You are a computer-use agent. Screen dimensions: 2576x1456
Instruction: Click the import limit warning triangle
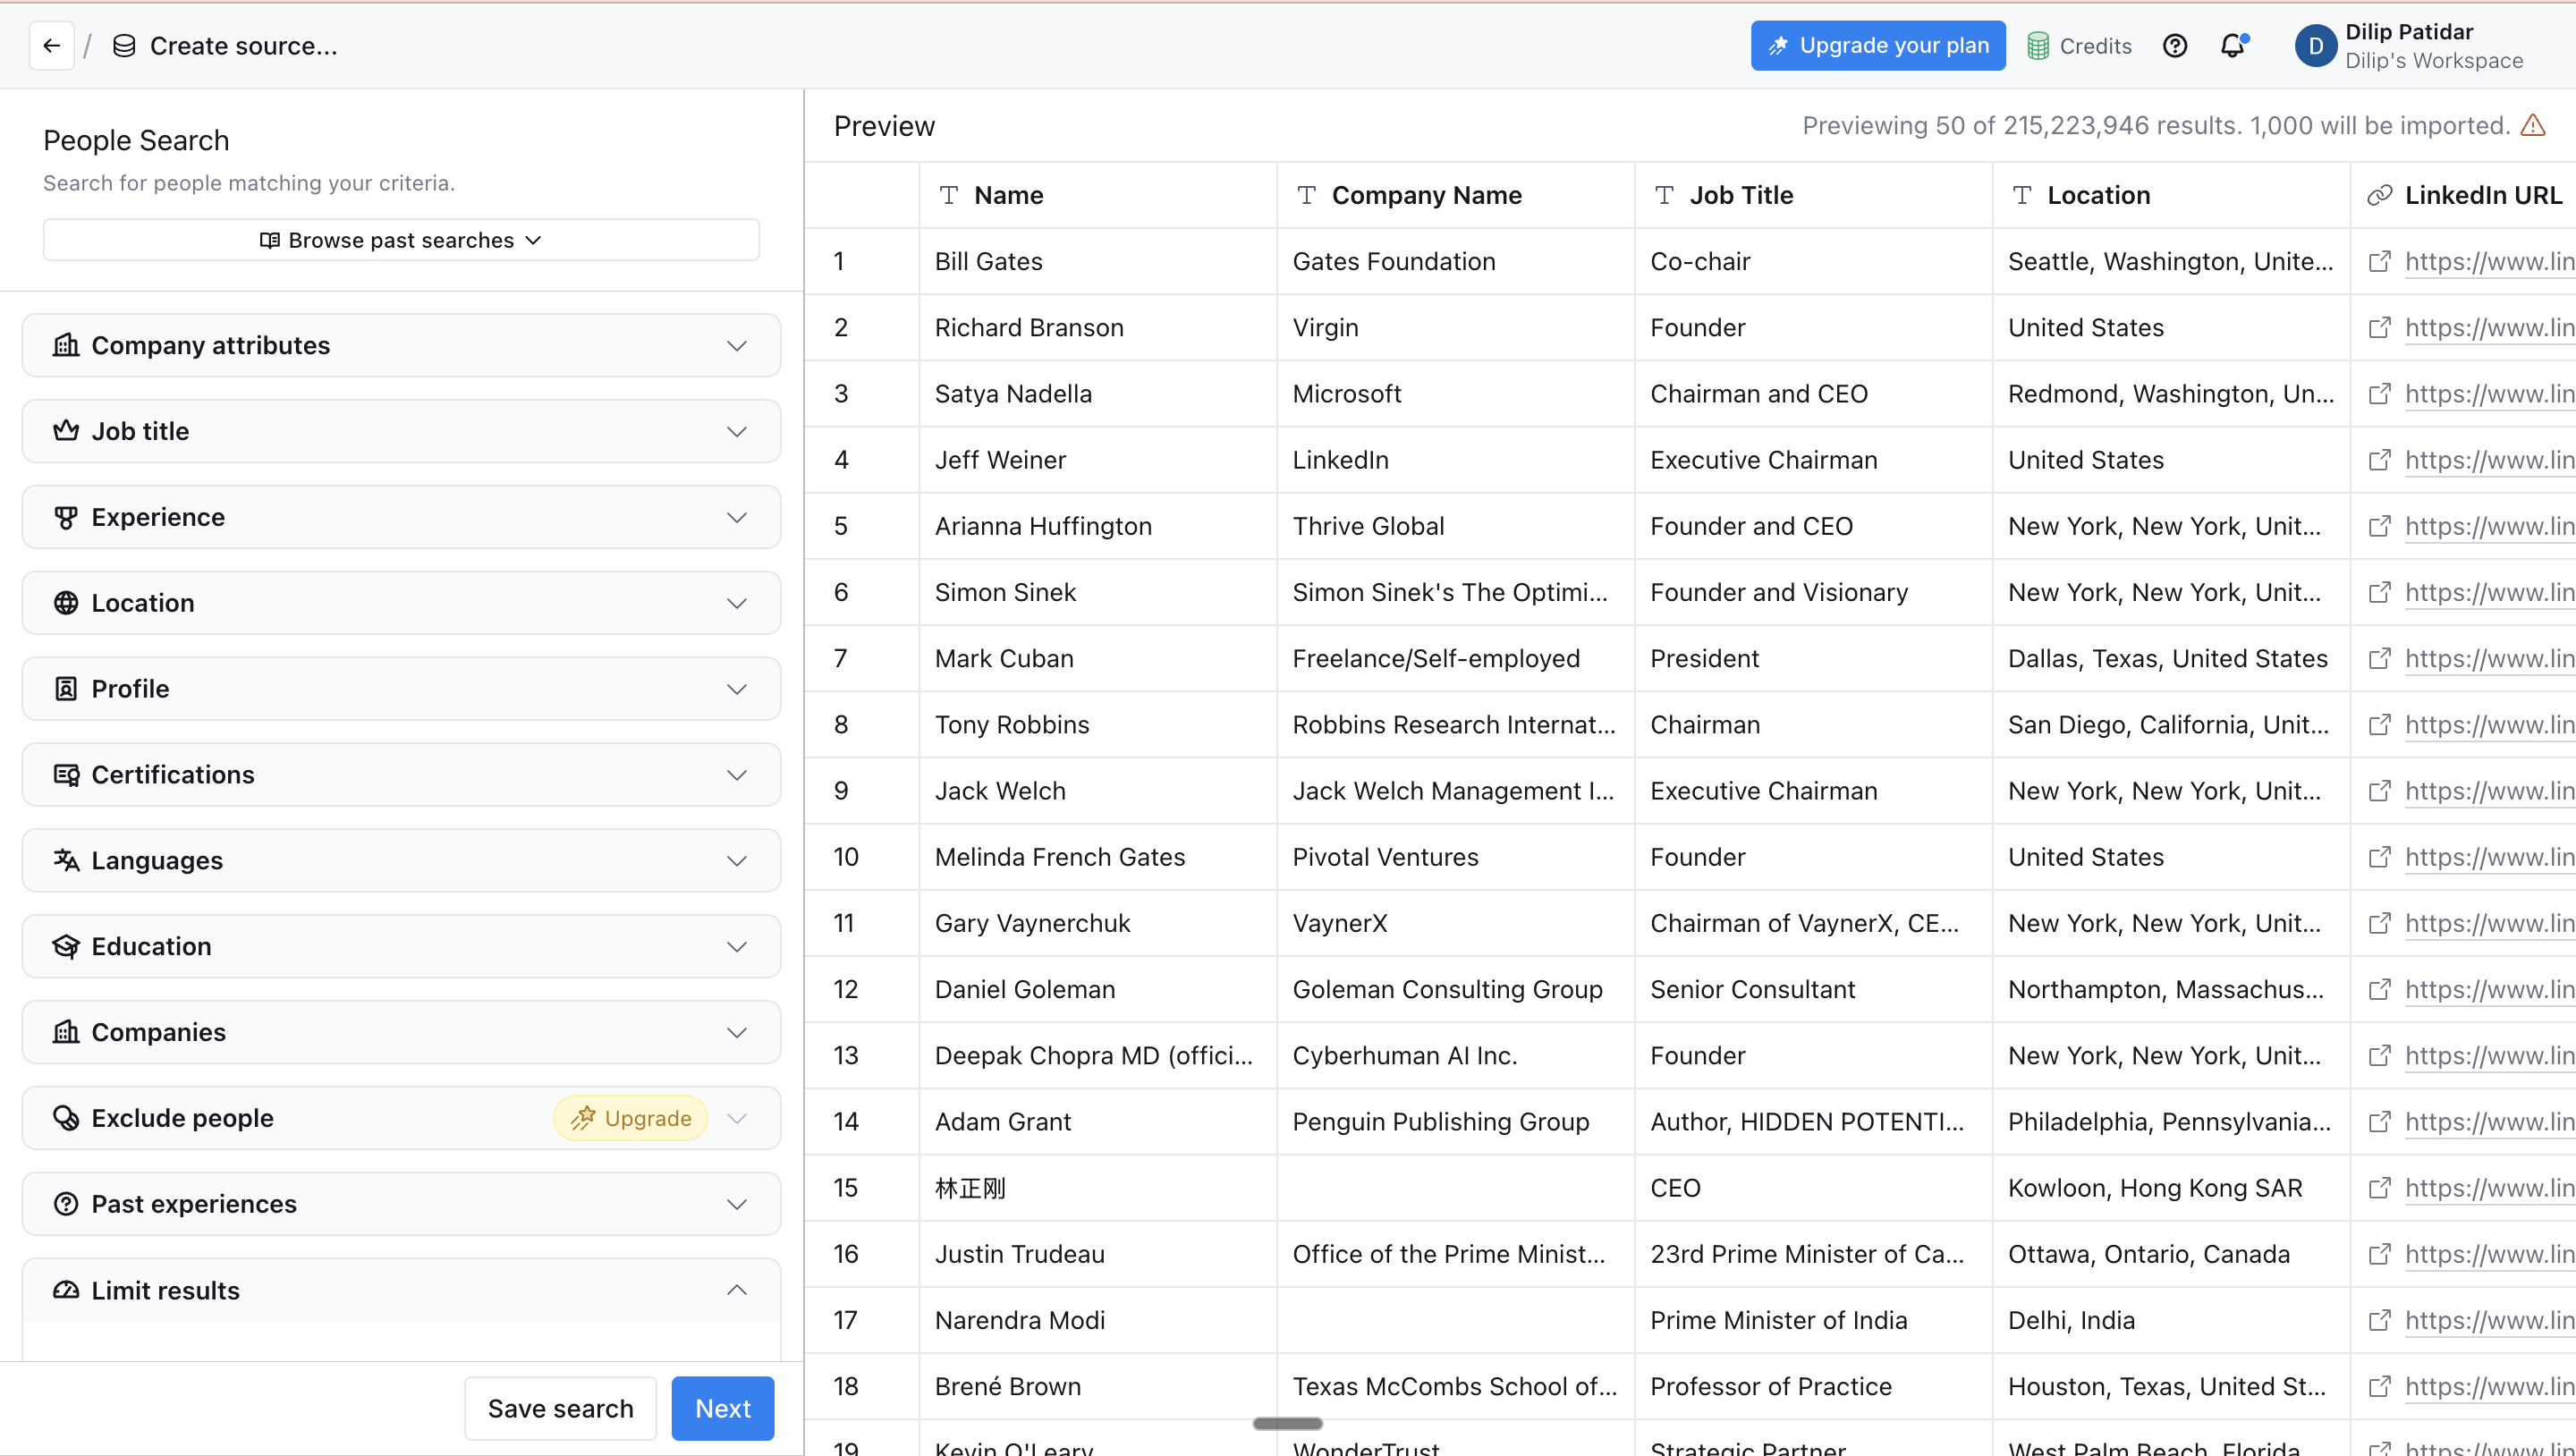coord(2533,126)
